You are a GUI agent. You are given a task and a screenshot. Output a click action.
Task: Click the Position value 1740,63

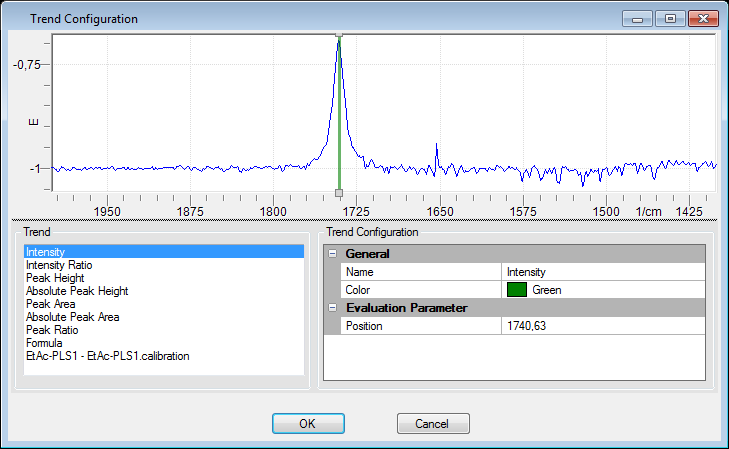click(603, 326)
